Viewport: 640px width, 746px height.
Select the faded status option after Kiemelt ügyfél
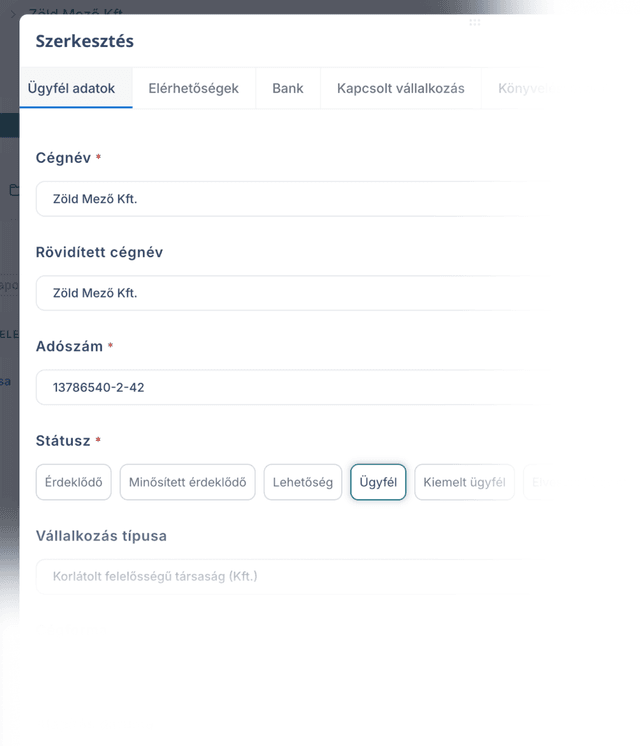point(540,482)
